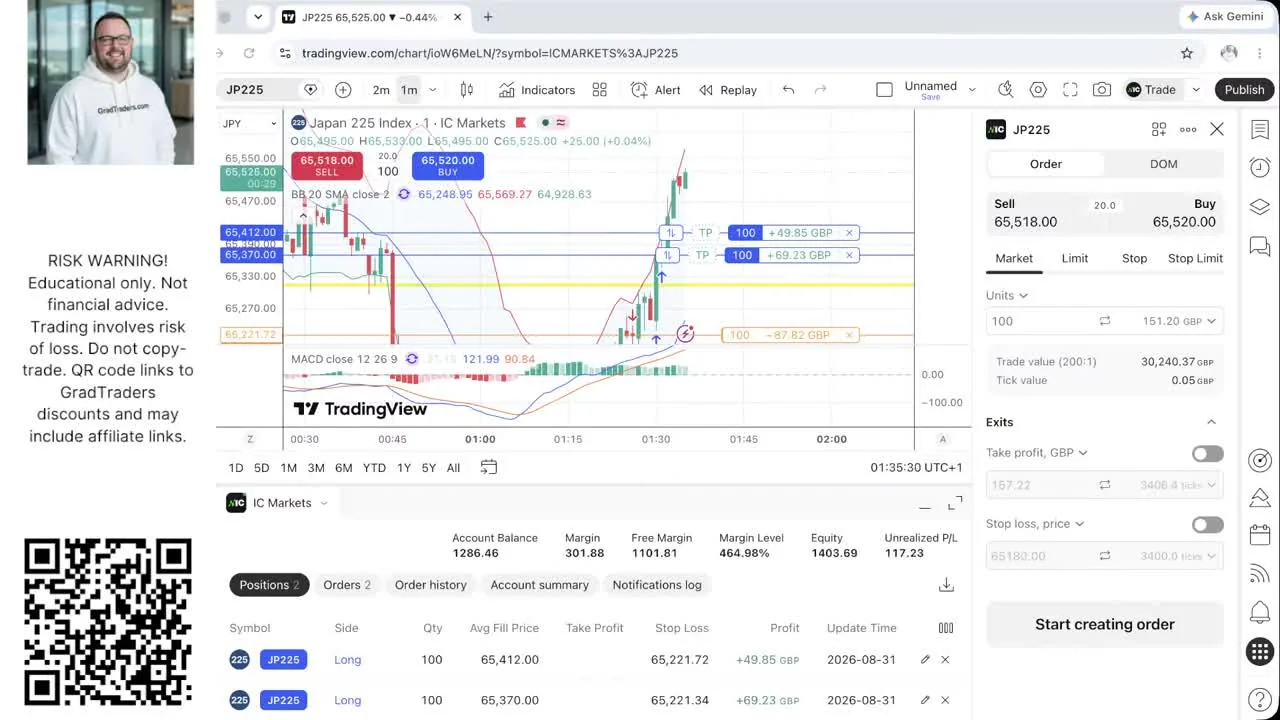Open the Account summary tab

(x=540, y=585)
